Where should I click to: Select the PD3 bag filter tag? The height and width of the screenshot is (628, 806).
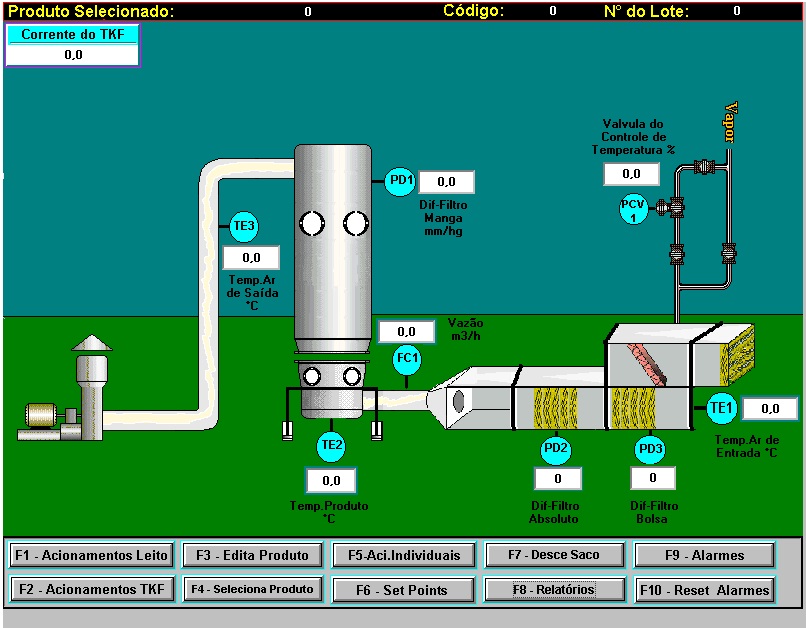(651, 449)
